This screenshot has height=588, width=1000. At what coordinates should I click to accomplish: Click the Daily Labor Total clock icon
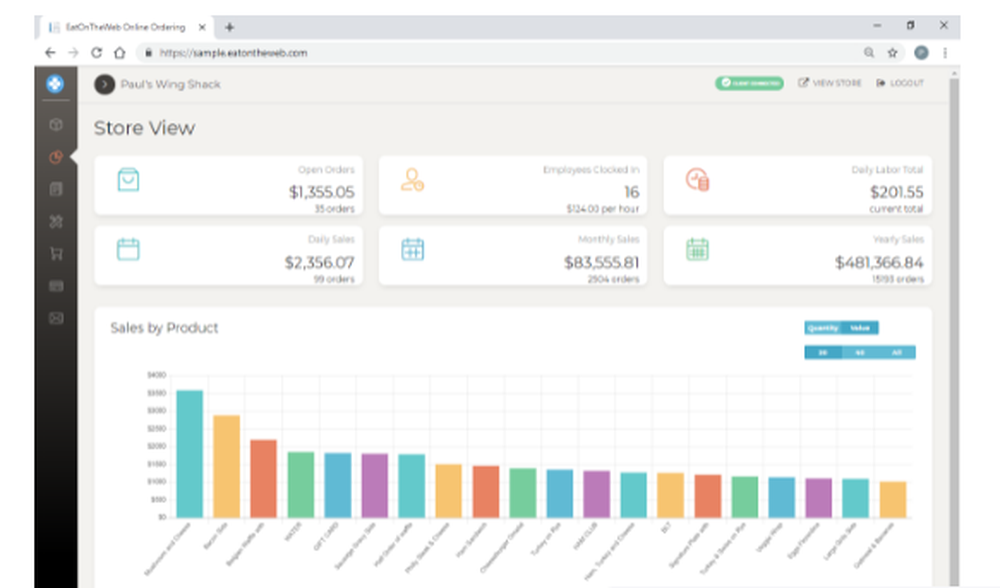(697, 180)
